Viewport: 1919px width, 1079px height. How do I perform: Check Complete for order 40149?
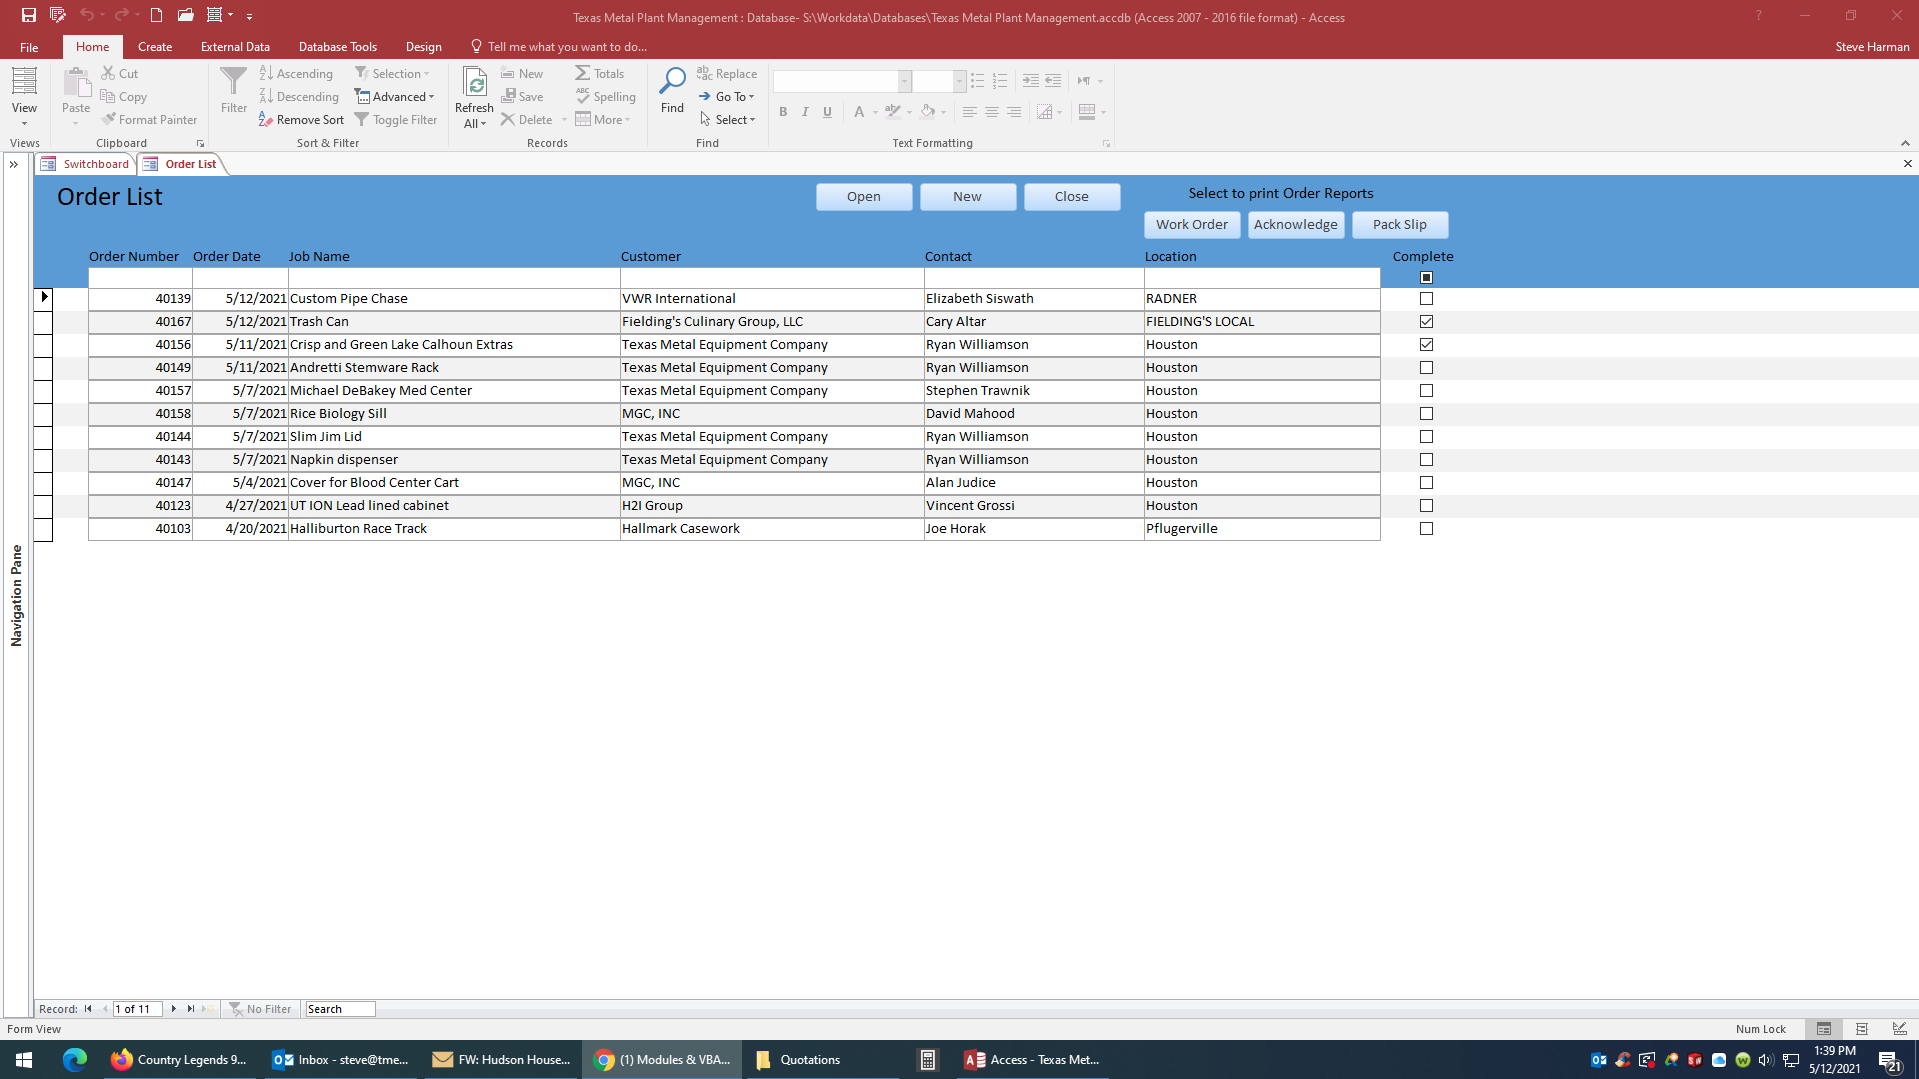click(1426, 368)
